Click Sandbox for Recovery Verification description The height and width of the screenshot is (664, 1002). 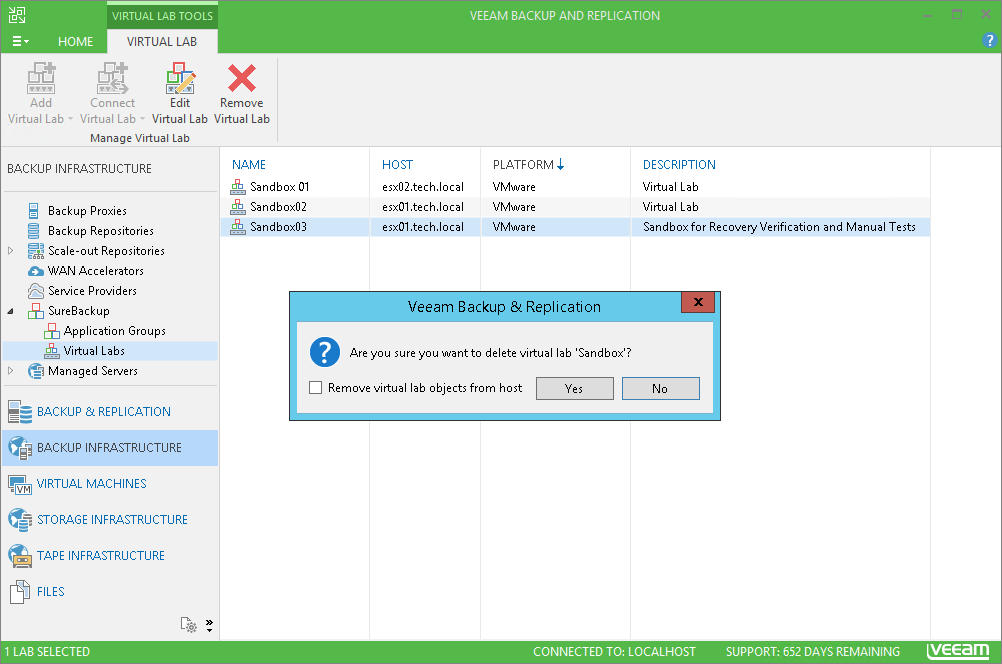pos(779,227)
